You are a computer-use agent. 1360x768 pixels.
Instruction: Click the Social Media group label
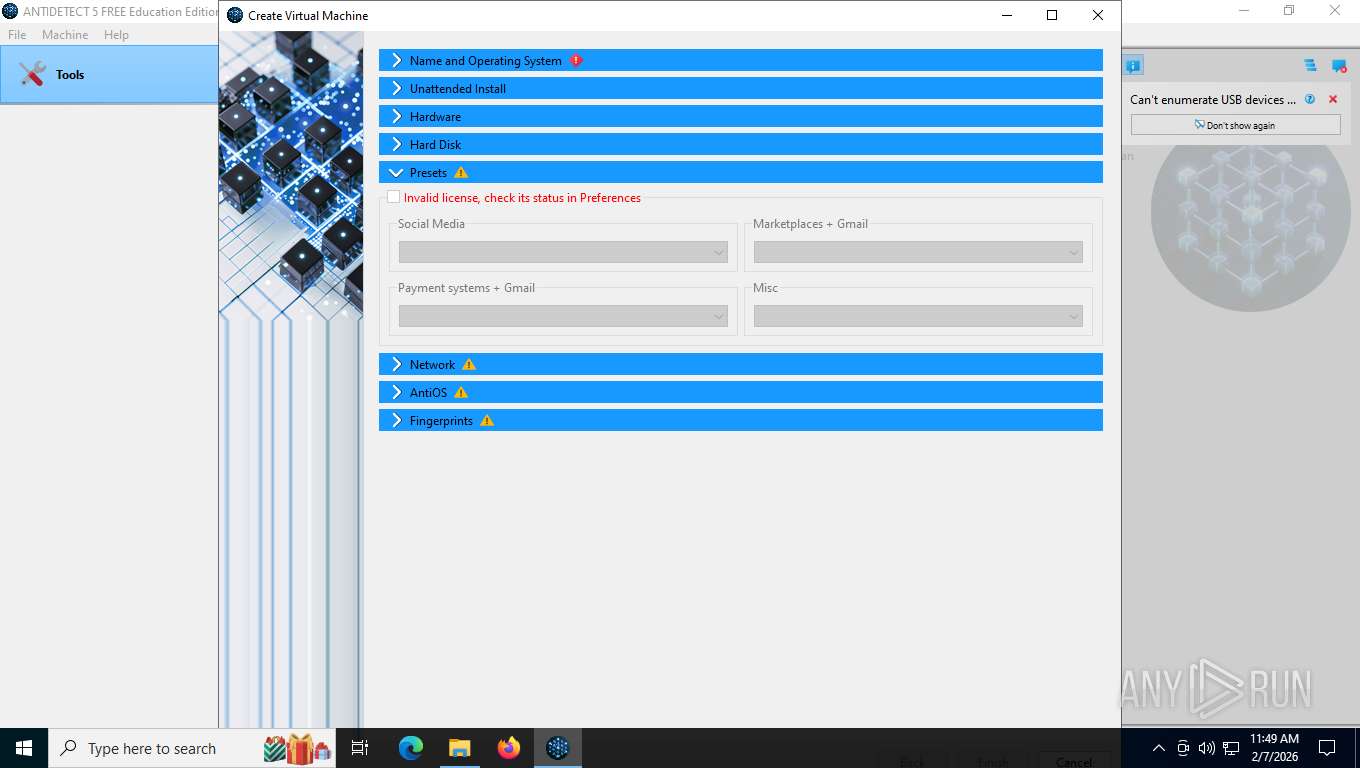431,224
